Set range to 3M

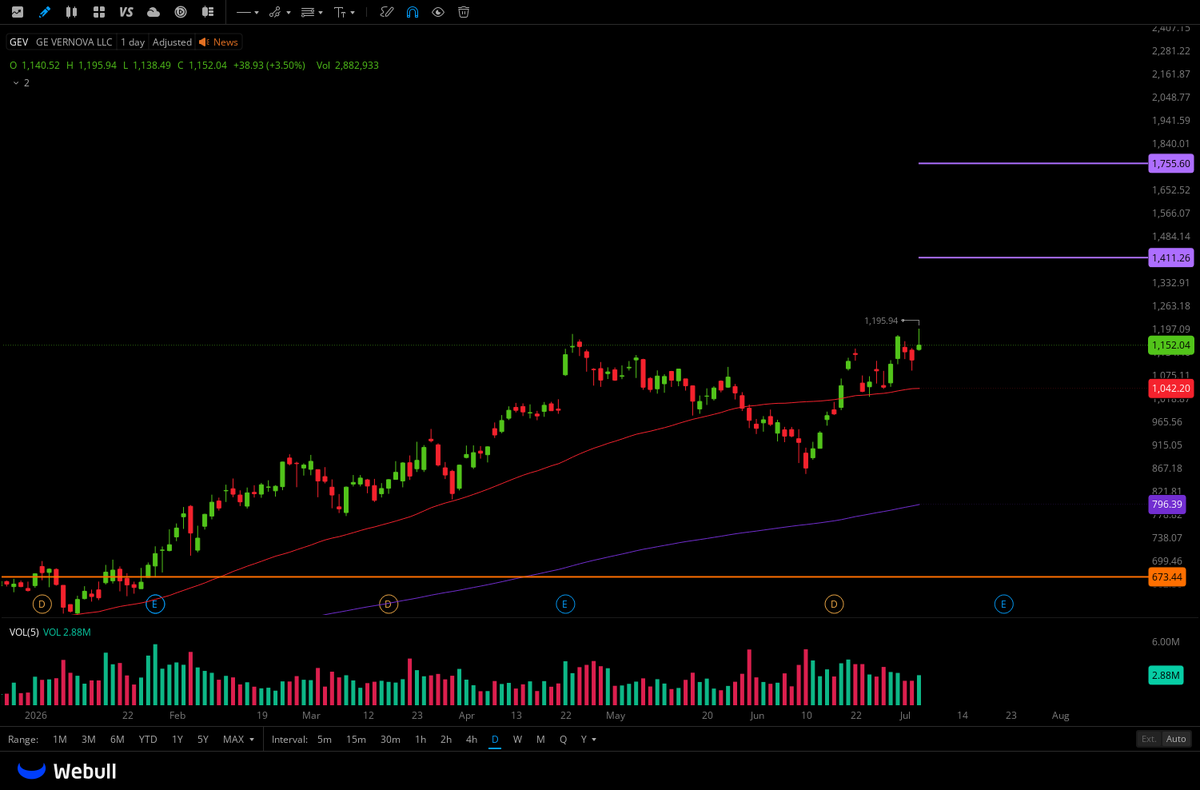(x=88, y=739)
